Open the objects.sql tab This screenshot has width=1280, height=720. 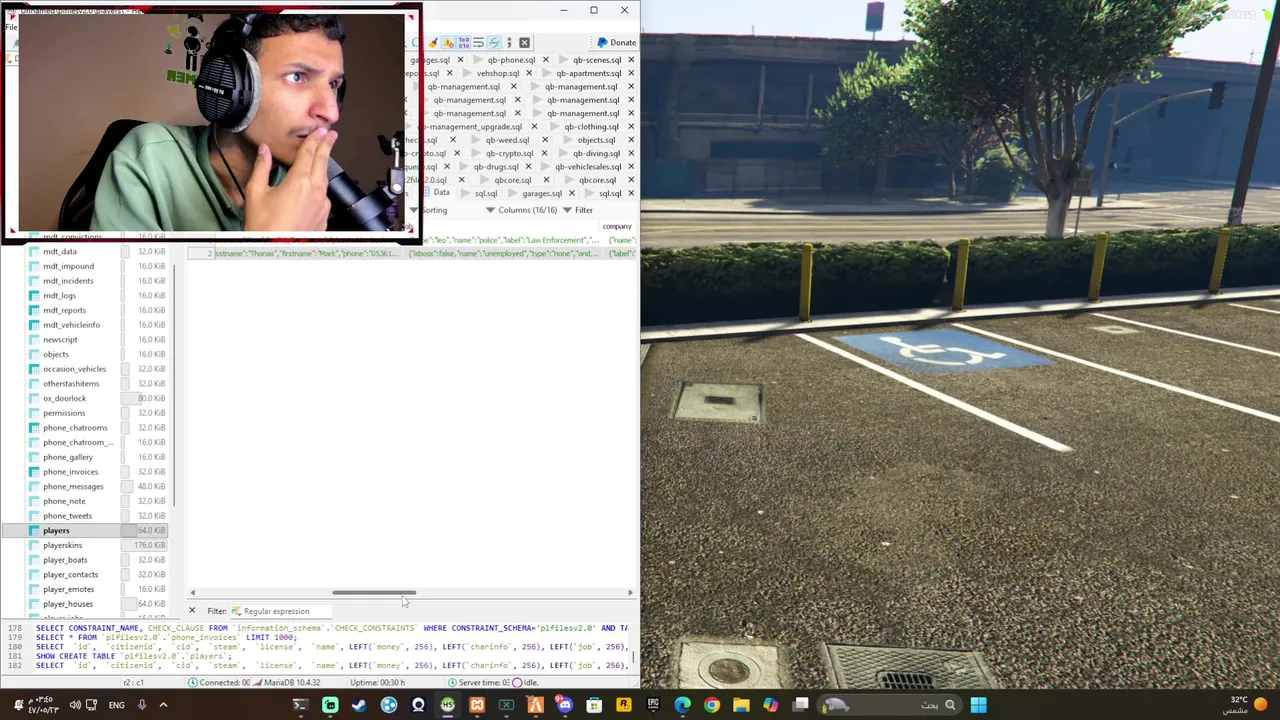[x=596, y=140]
